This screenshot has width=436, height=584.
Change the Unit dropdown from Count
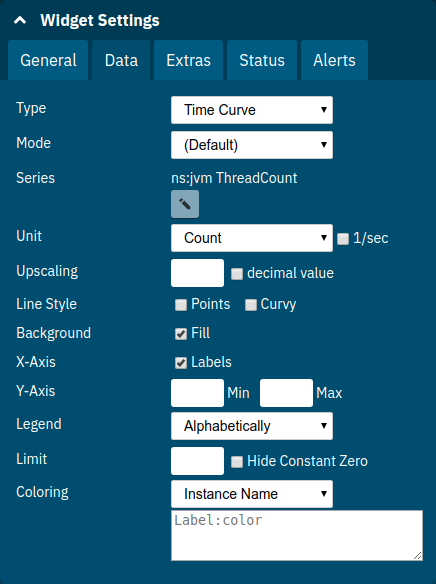coord(252,238)
